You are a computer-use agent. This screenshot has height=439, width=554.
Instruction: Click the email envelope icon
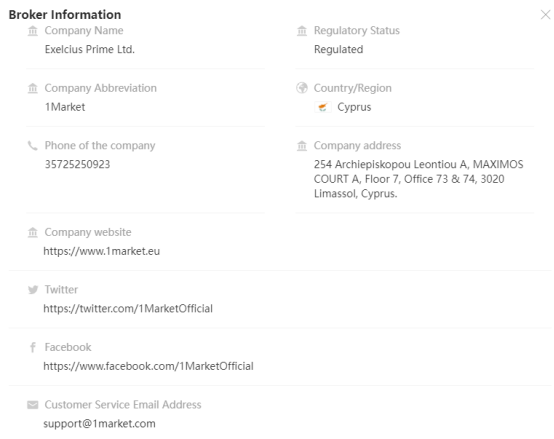[x=33, y=405]
